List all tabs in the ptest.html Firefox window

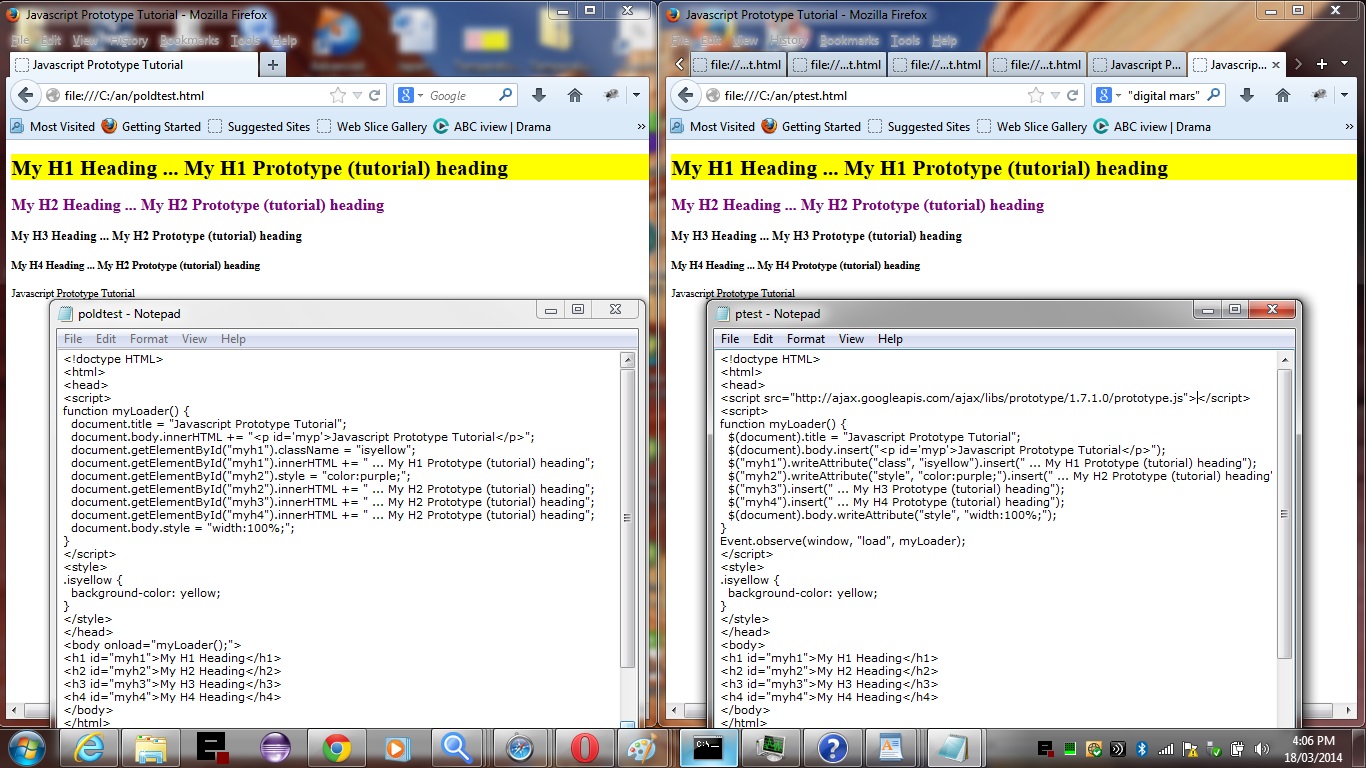coord(1344,64)
